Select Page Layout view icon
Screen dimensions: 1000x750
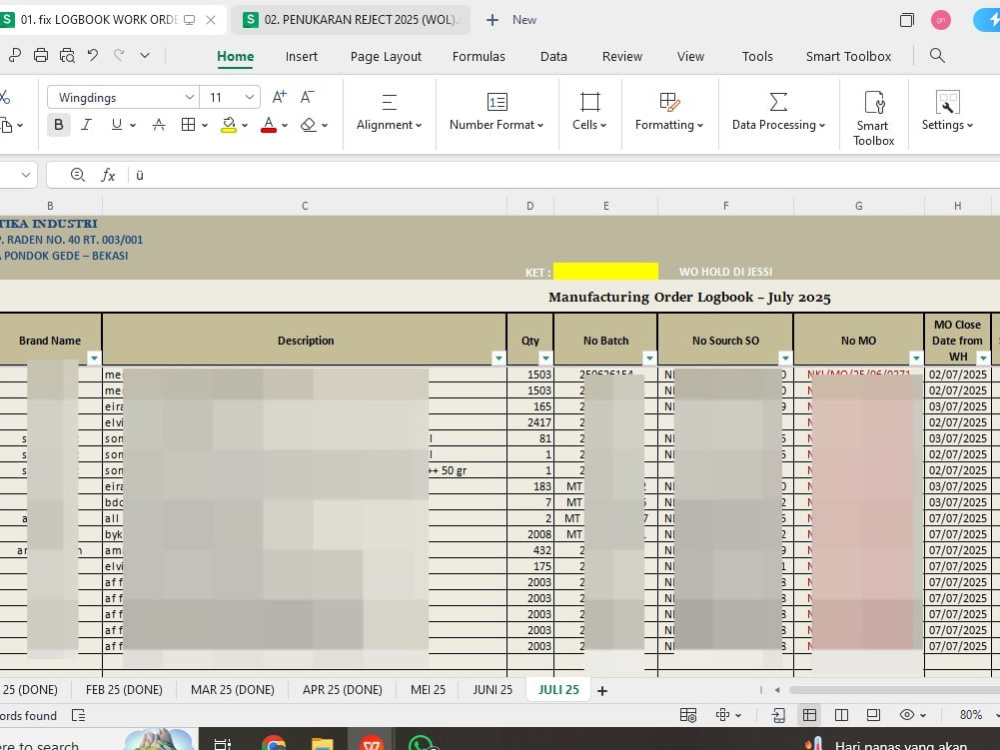click(841, 715)
